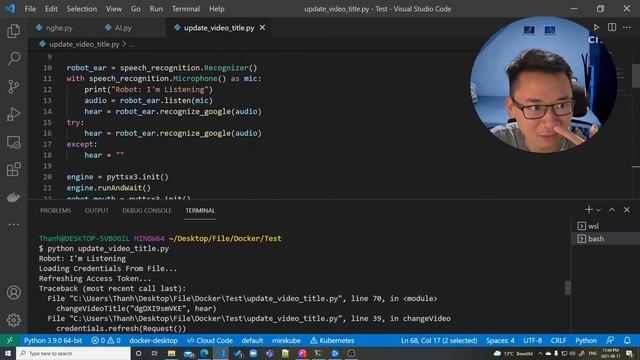Change encoding via UTF-8 indicator
The image size is (640, 360).
click(533, 340)
